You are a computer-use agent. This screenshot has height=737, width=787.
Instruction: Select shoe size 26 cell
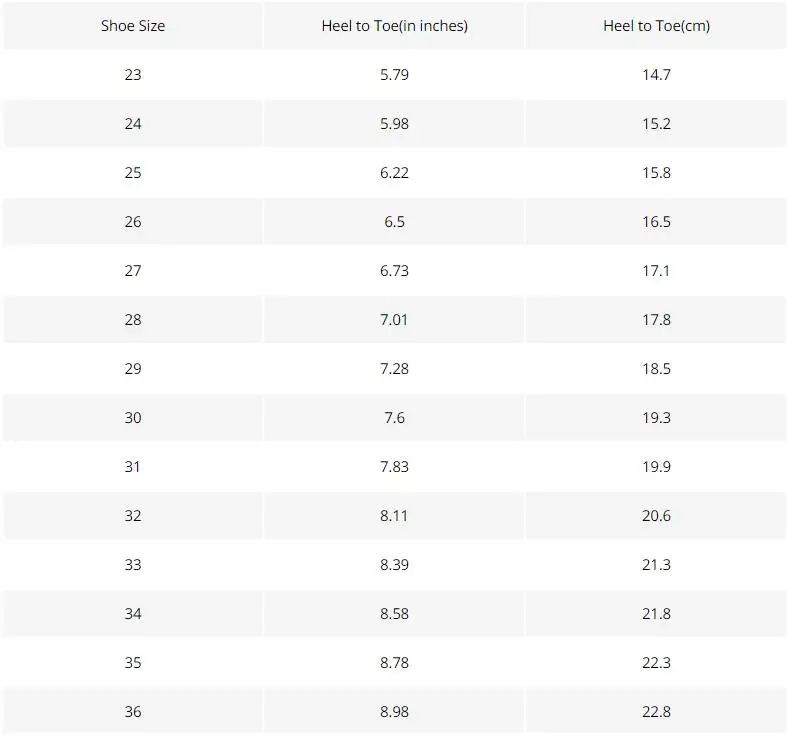133,222
